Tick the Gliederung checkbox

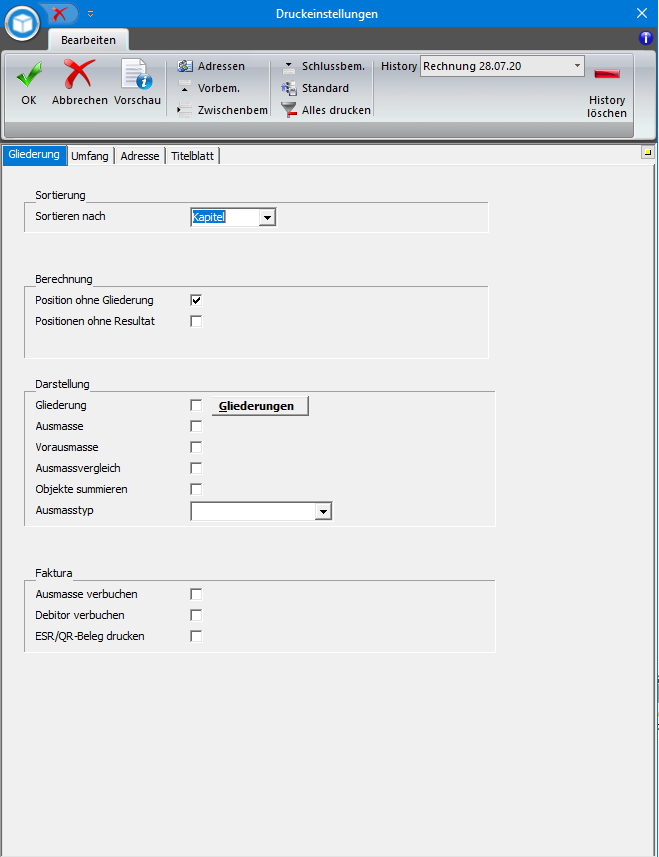point(196,405)
